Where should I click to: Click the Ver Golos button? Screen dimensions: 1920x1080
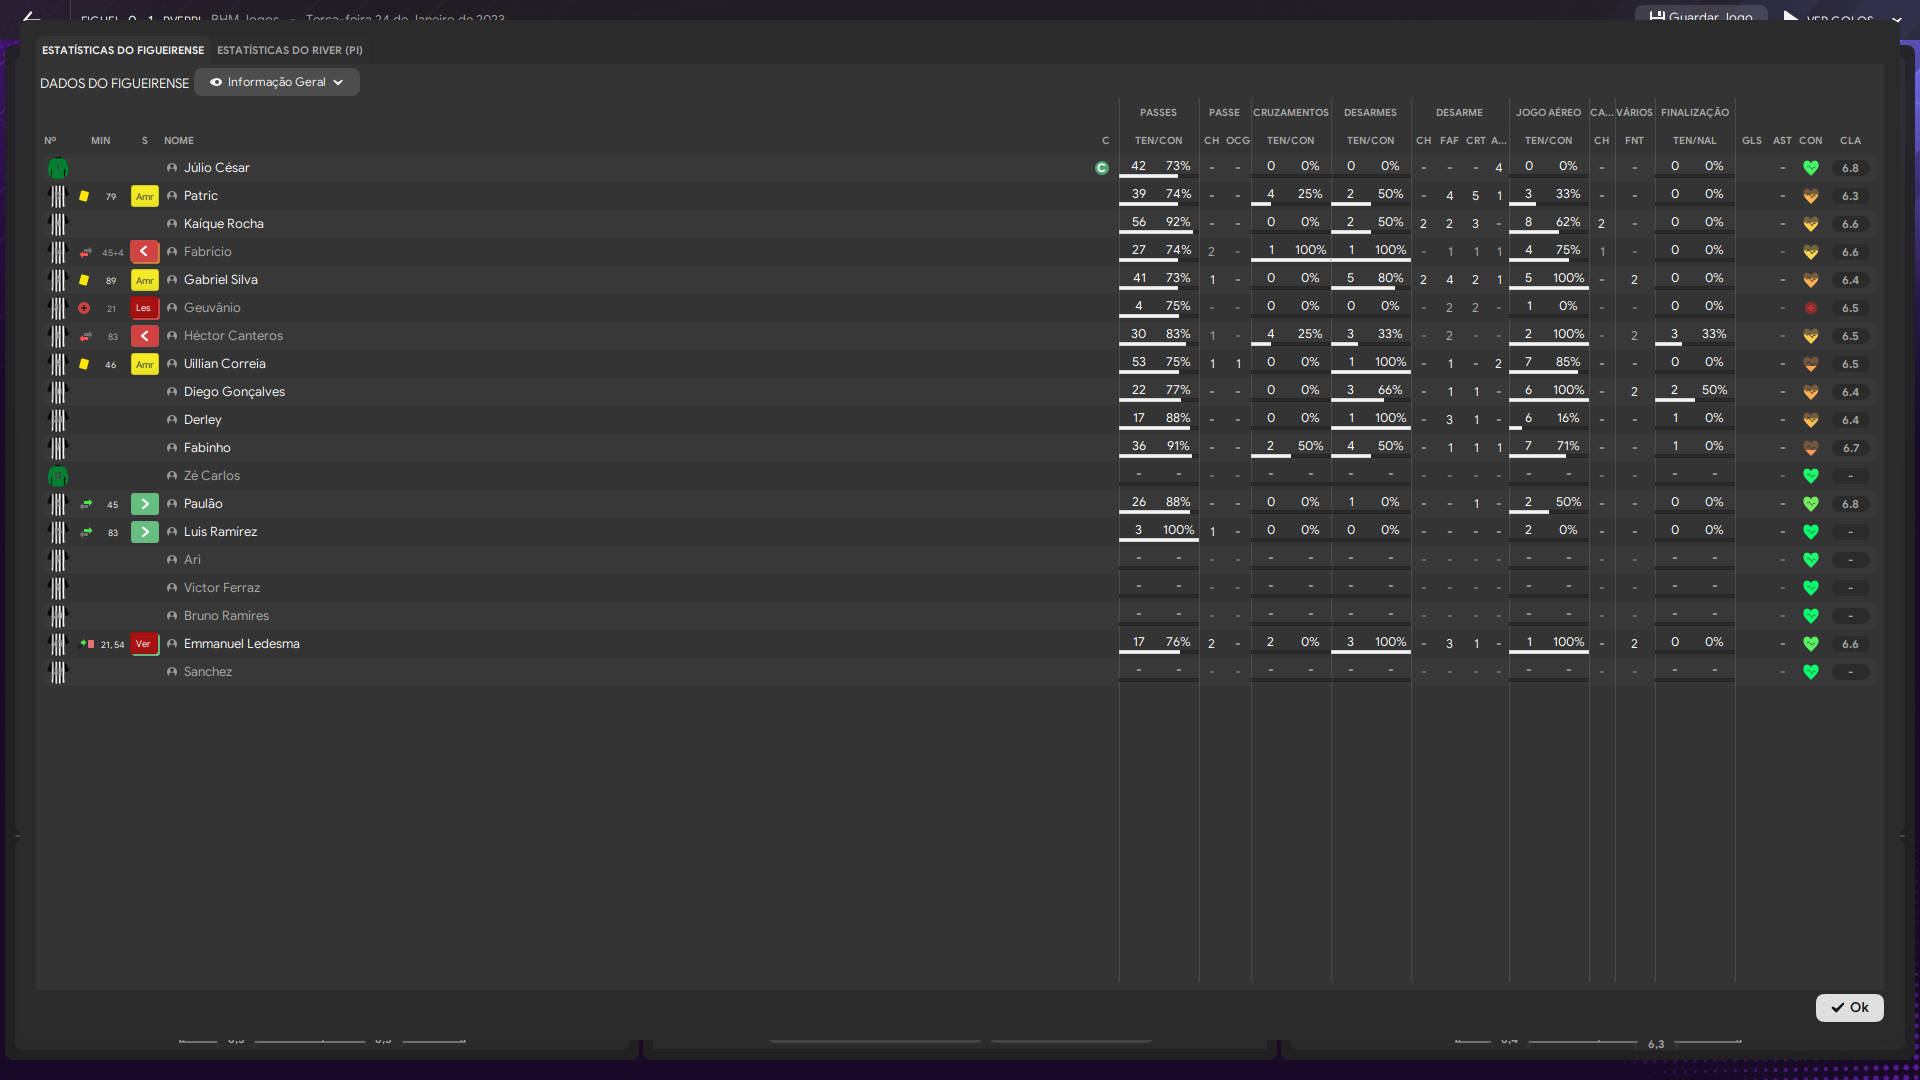[1828, 18]
